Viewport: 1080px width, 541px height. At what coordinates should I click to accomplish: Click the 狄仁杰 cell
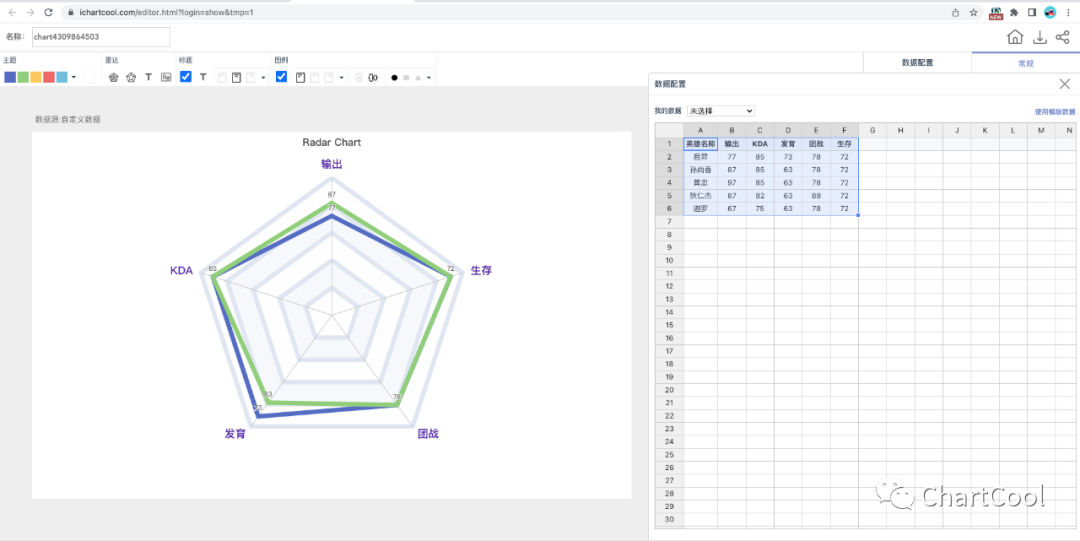click(x=700, y=196)
